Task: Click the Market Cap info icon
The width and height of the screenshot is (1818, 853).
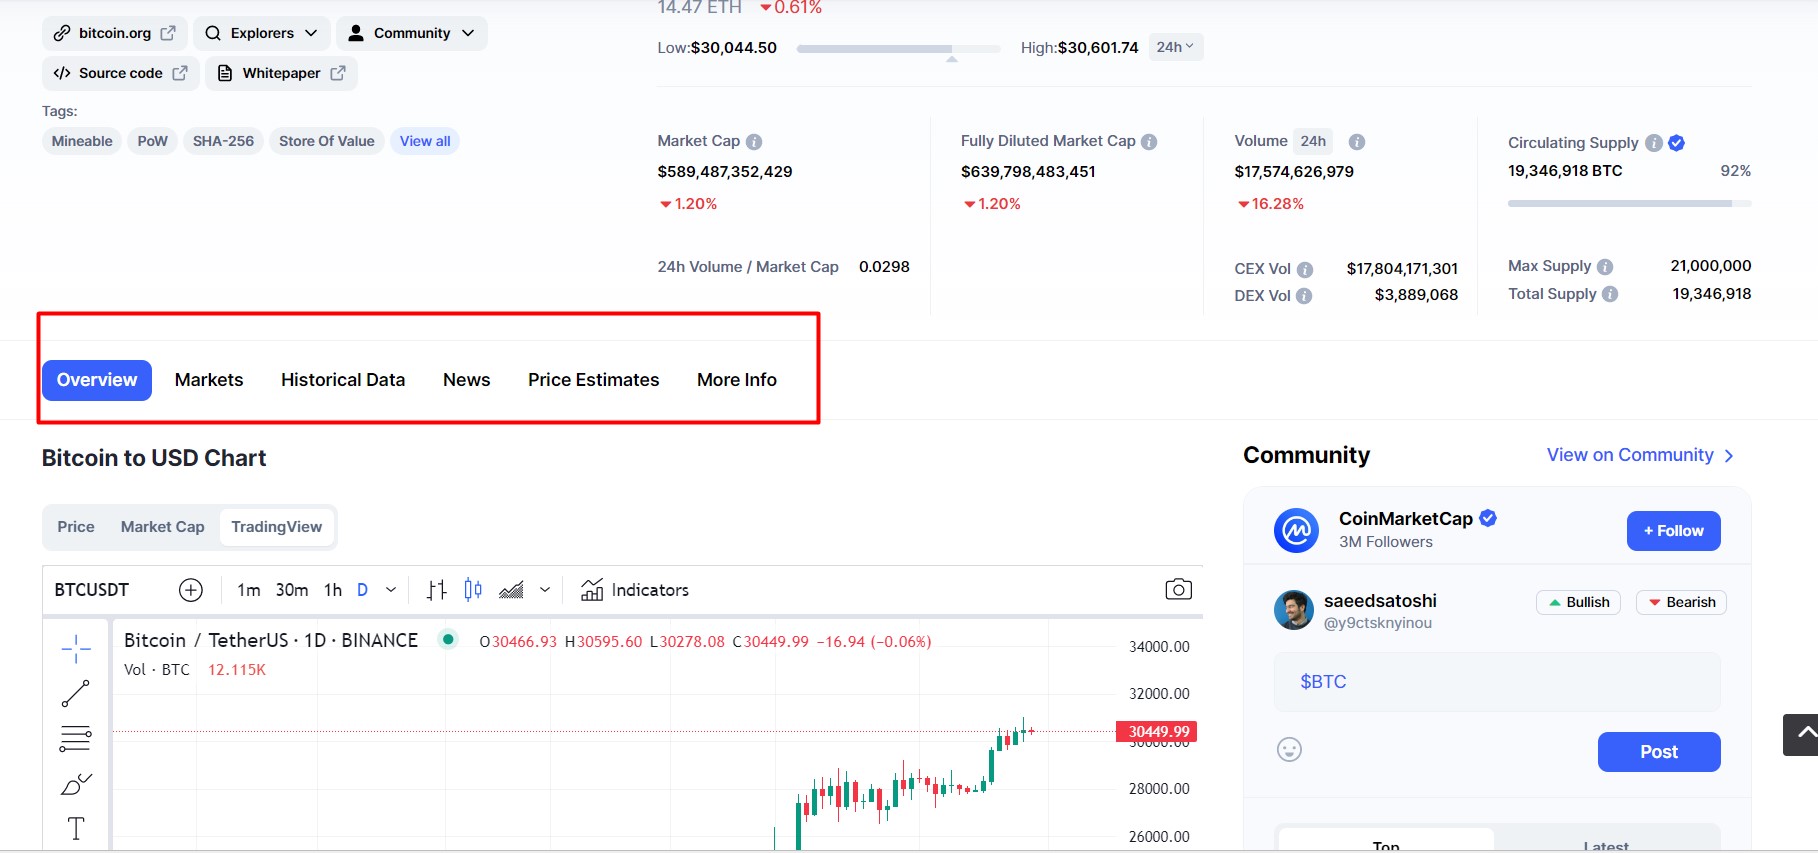Action: 754,142
